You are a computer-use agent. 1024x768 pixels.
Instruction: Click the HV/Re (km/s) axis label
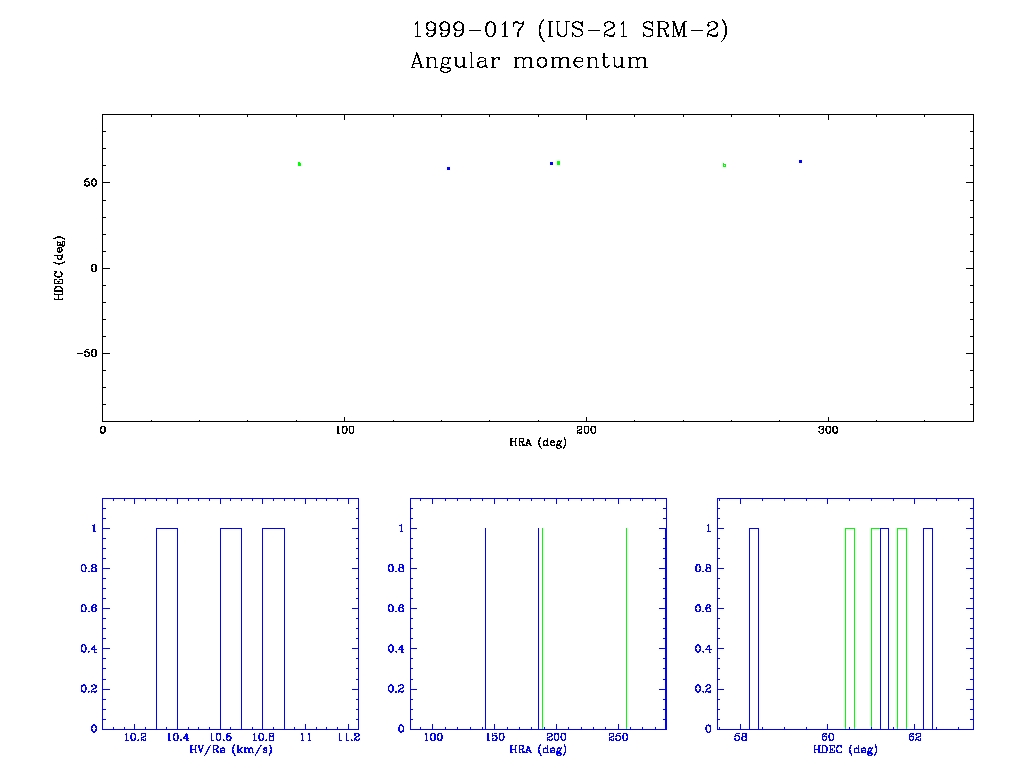(229, 749)
